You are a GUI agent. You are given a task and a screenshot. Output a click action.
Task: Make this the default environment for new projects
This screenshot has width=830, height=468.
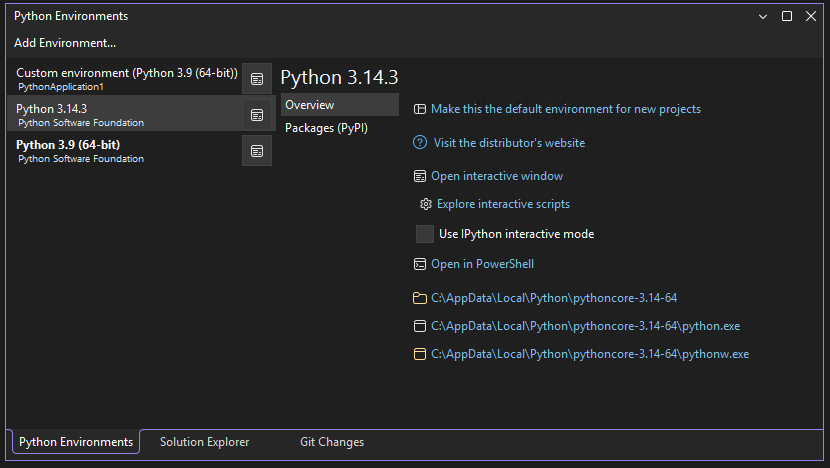pyautogui.click(x=566, y=109)
